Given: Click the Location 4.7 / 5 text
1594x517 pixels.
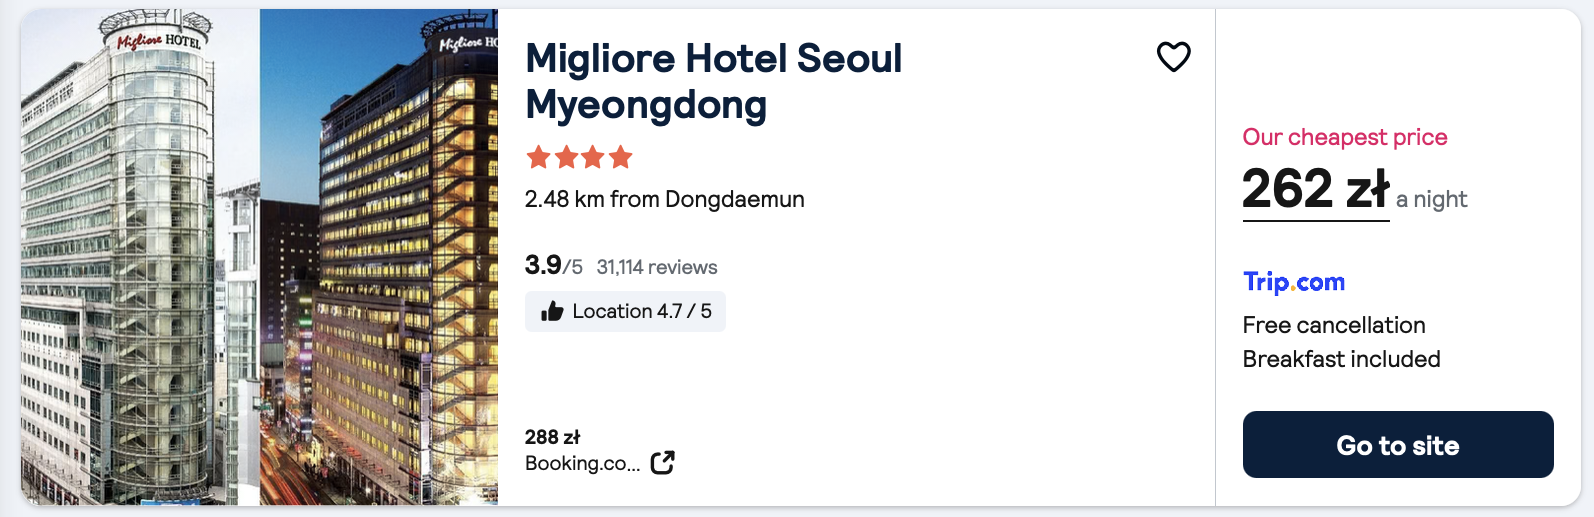Looking at the screenshot, I should click(x=641, y=311).
